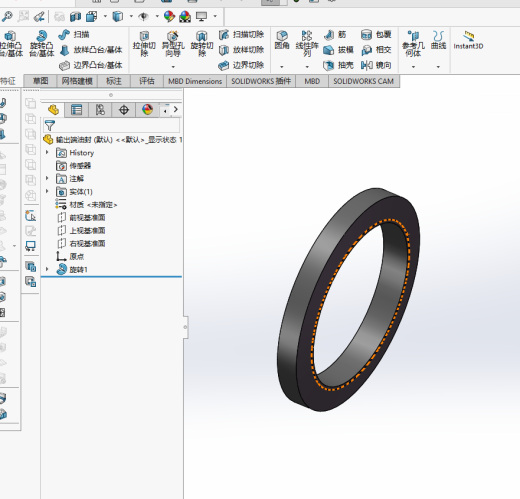520x499 pixels.
Task: Click the Revolved Cut 旋转切除 icon
Action: 202,44
